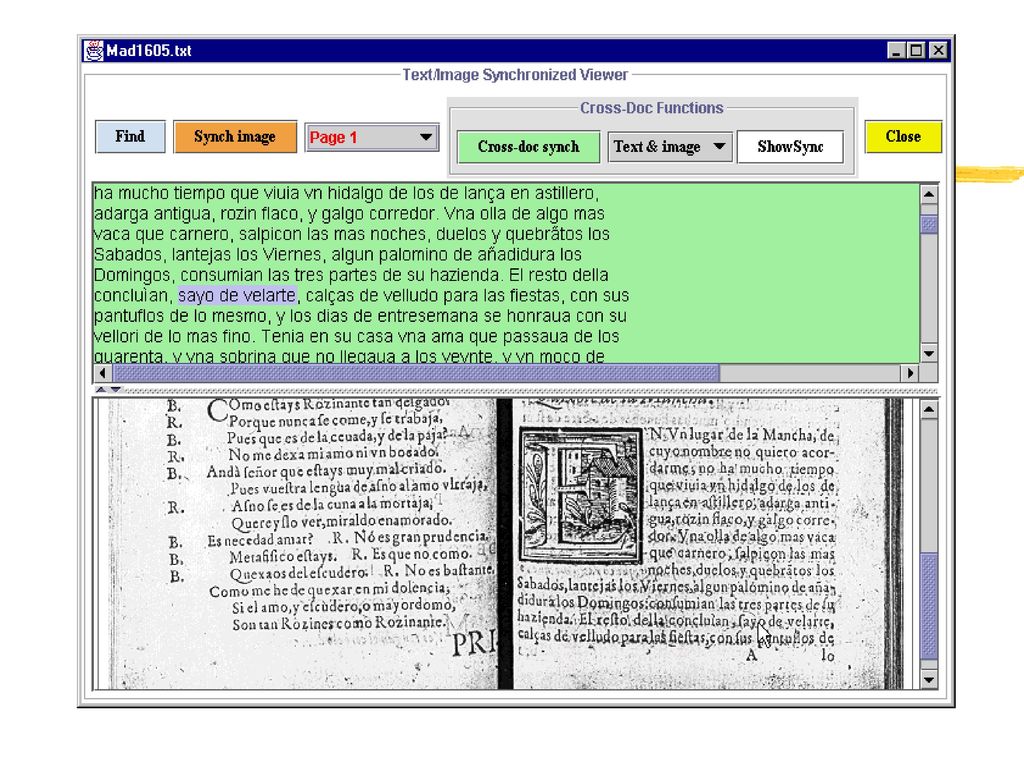Click 'Rozinante' line ending the scanned poem
The height and width of the screenshot is (768, 1024).
(x=338, y=623)
